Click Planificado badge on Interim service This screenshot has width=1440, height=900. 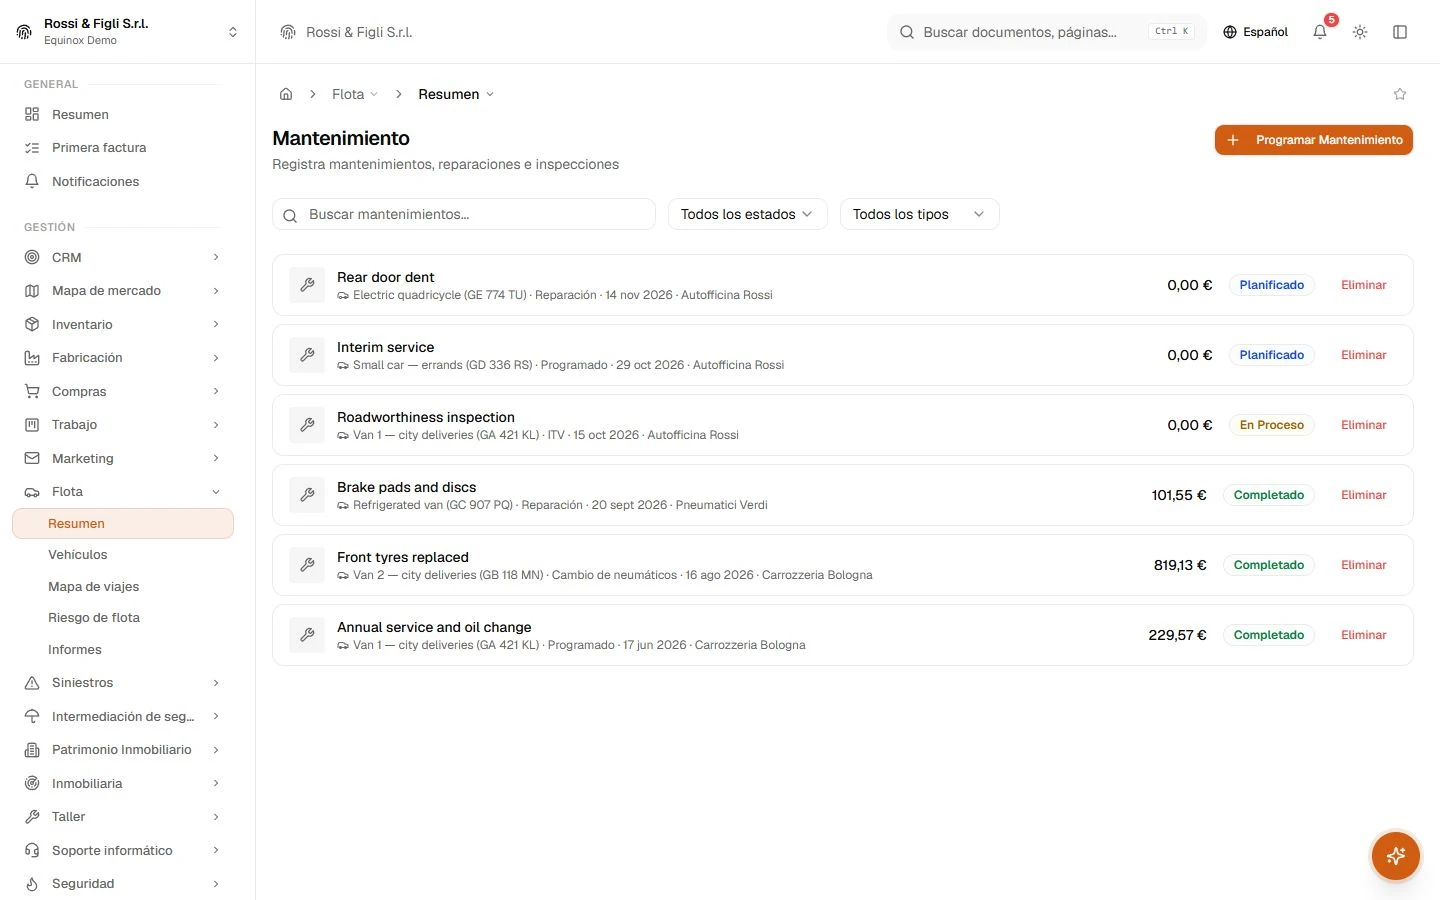(x=1272, y=355)
